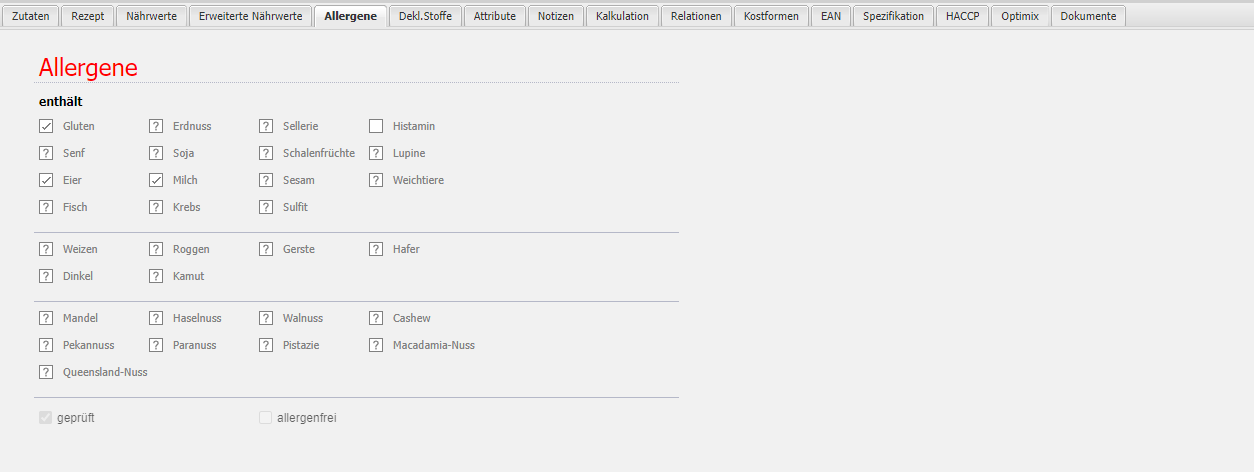Toggle the Haselnuss checkbox
Image resolution: width=1254 pixels, height=472 pixels.
tap(156, 318)
